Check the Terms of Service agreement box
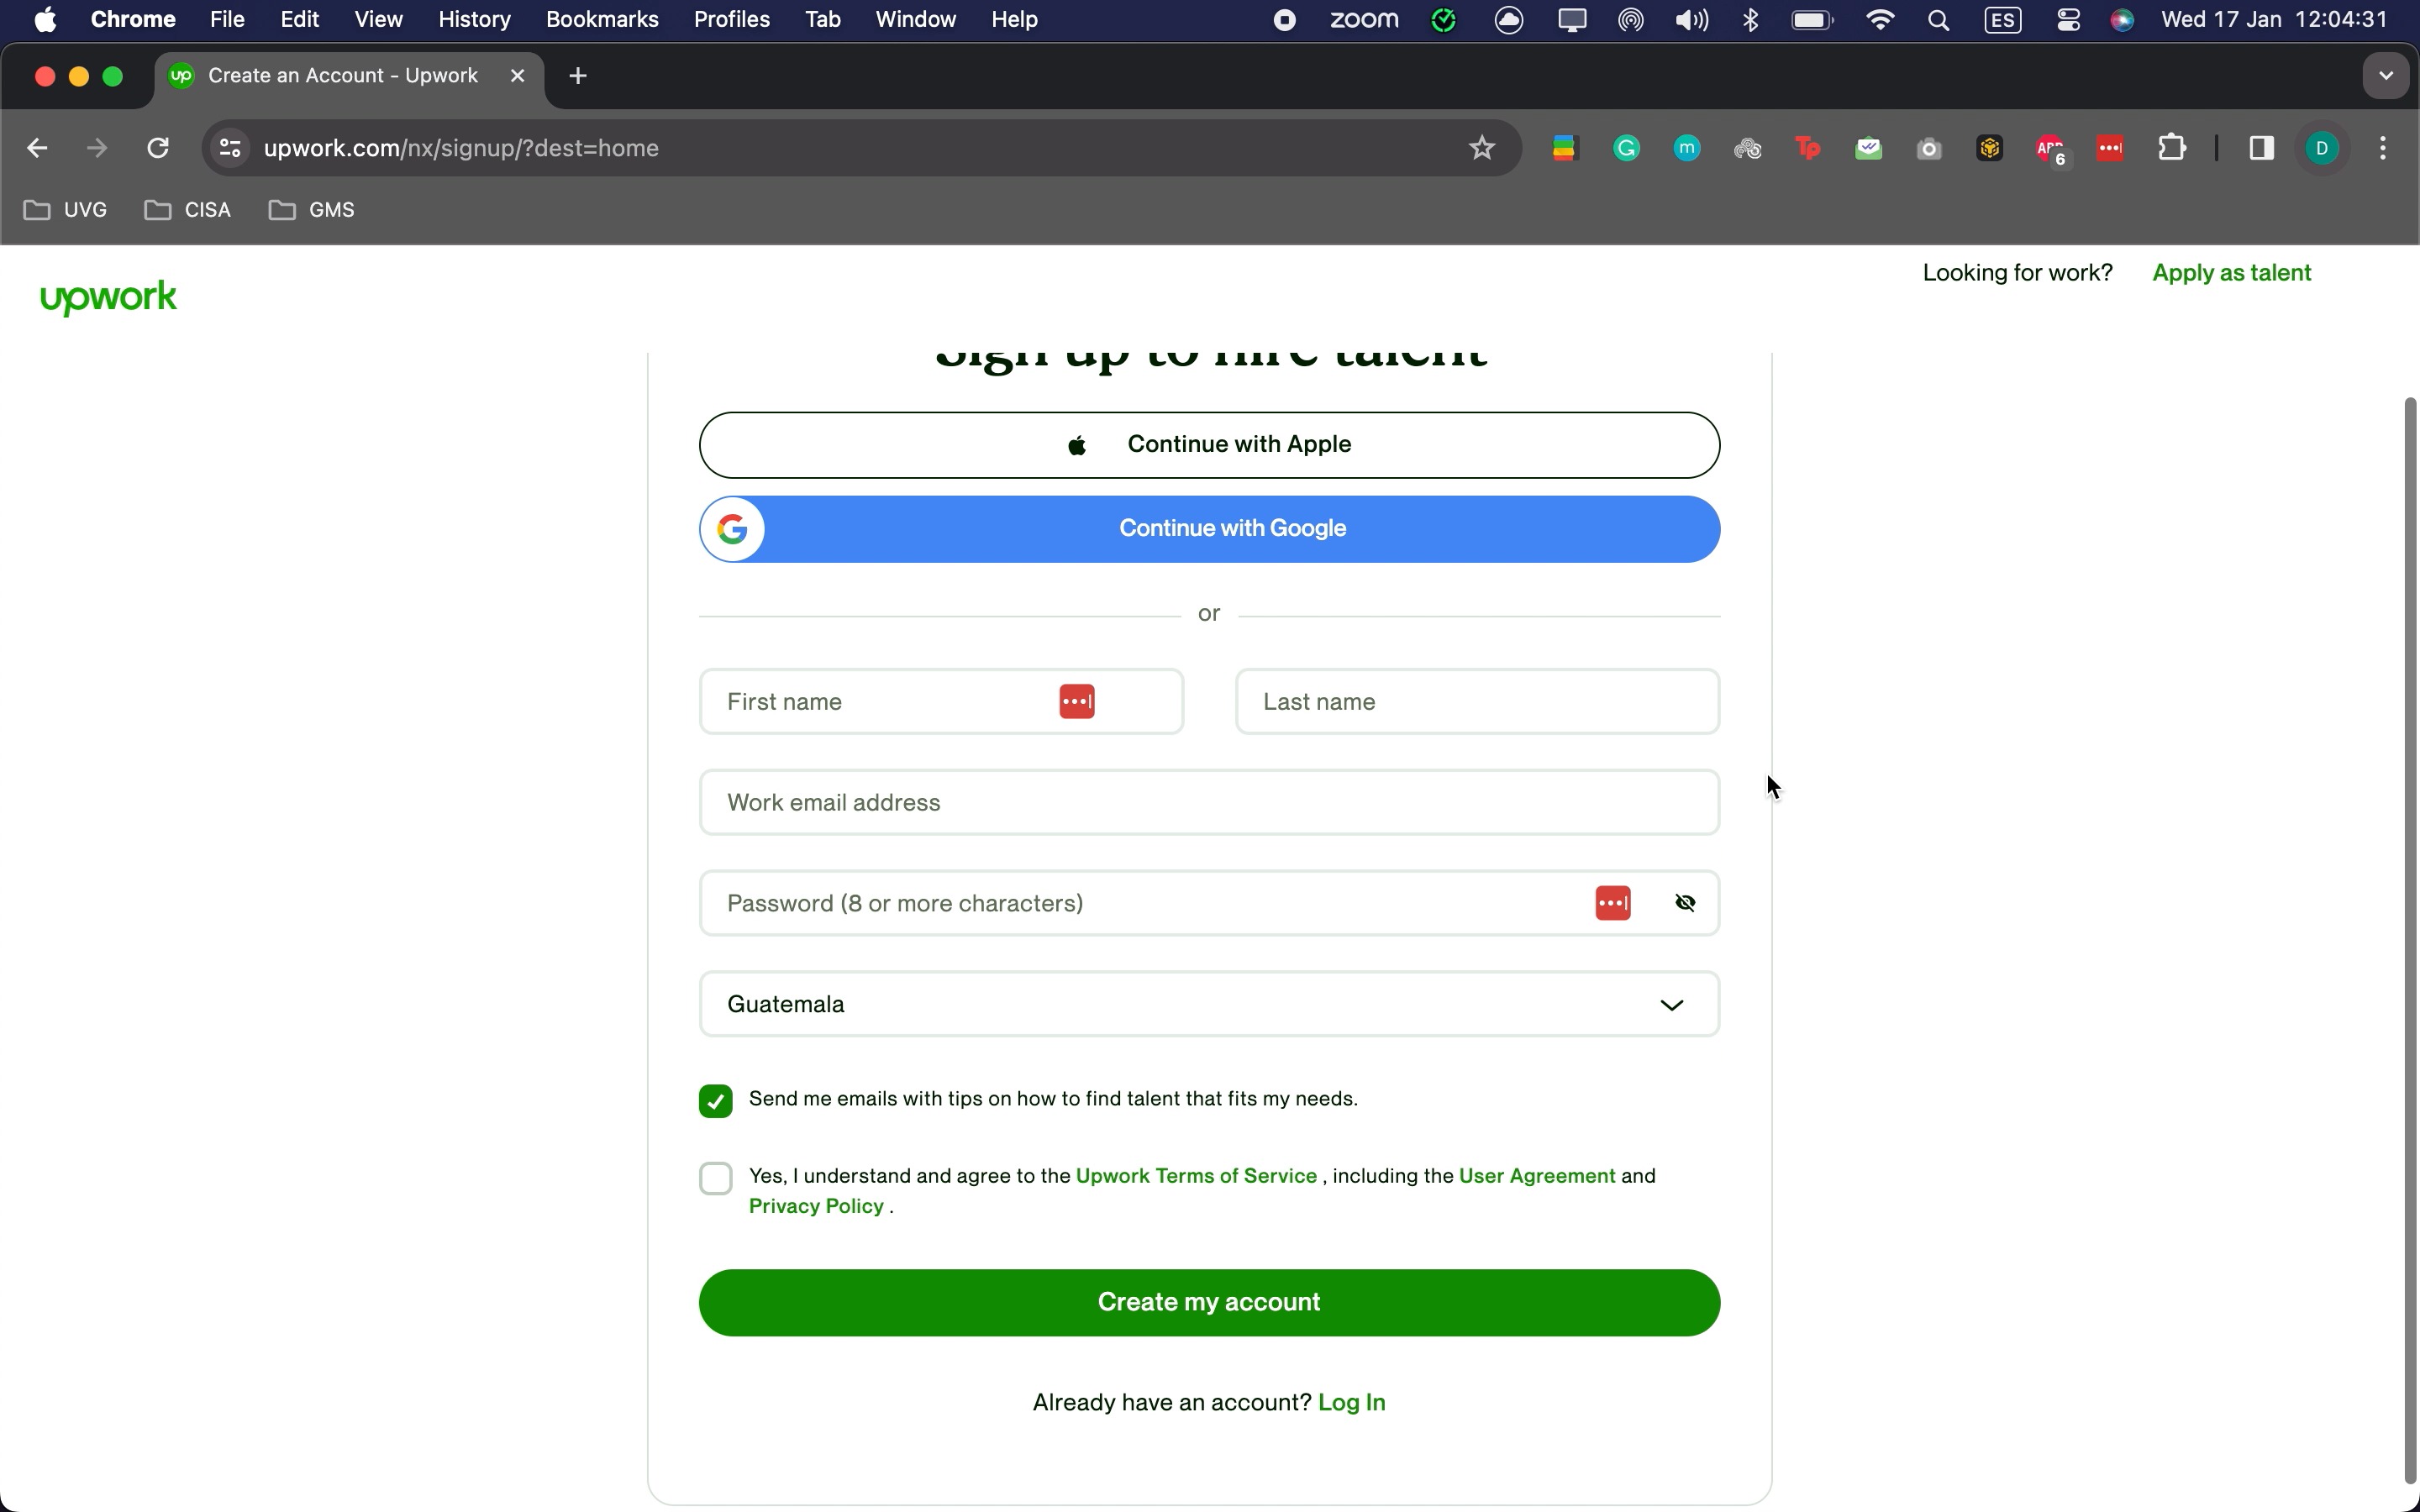The width and height of the screenshot is (2420, 1512). tap(715, 1178)
